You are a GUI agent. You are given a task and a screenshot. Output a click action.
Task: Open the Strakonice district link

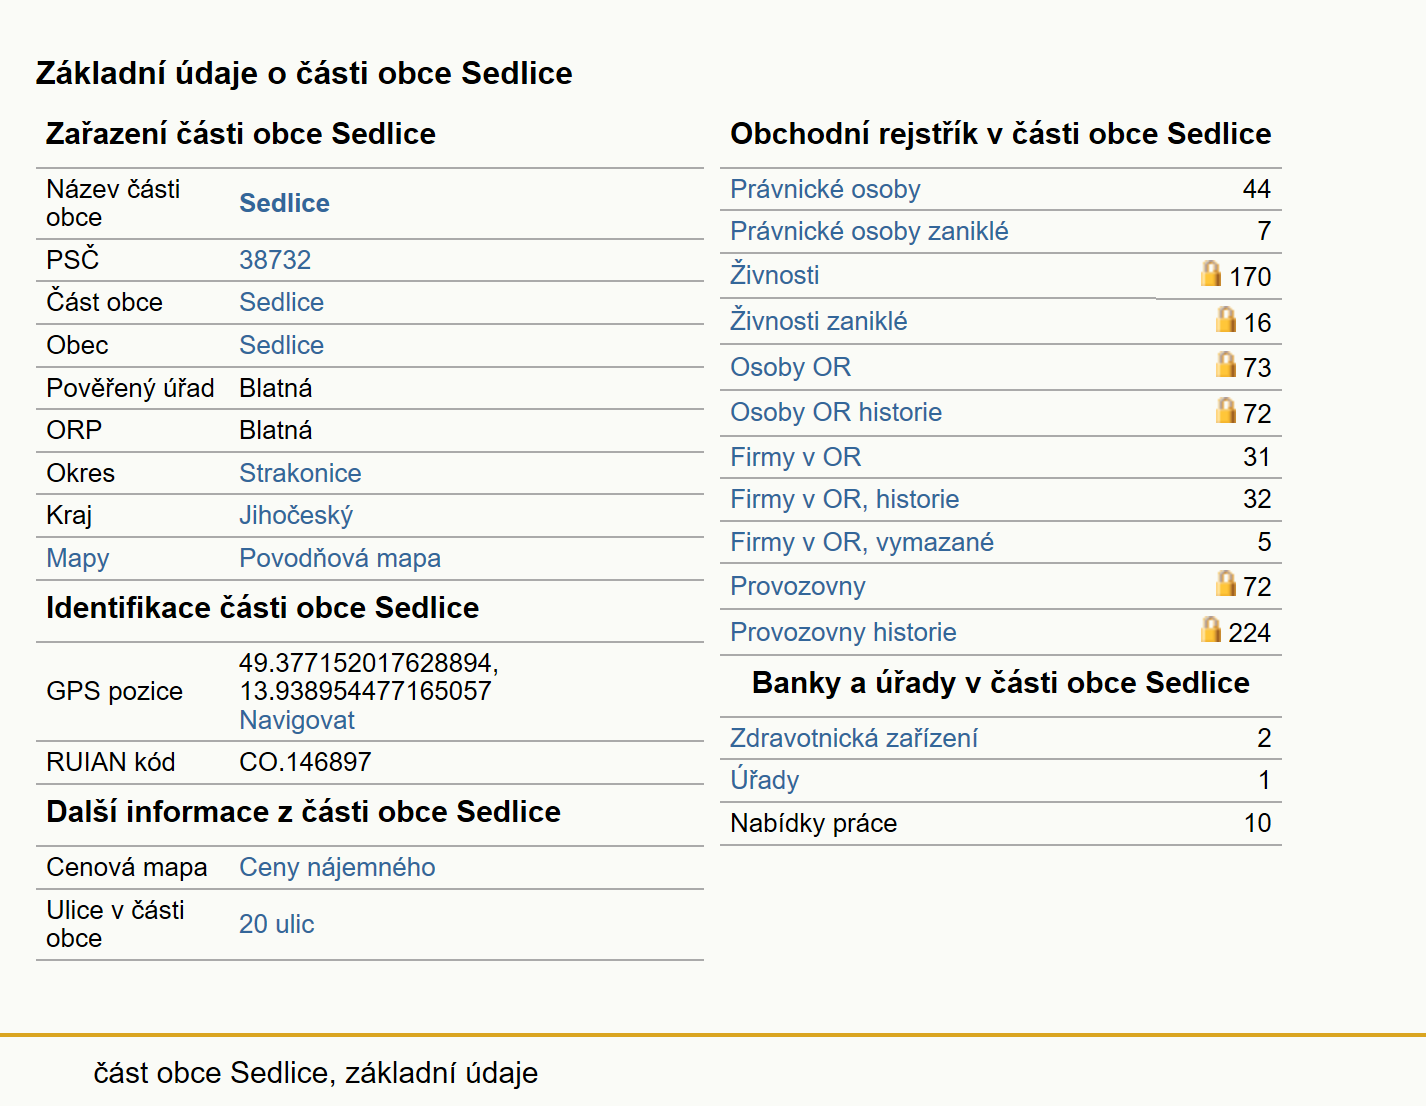point(300,473)
